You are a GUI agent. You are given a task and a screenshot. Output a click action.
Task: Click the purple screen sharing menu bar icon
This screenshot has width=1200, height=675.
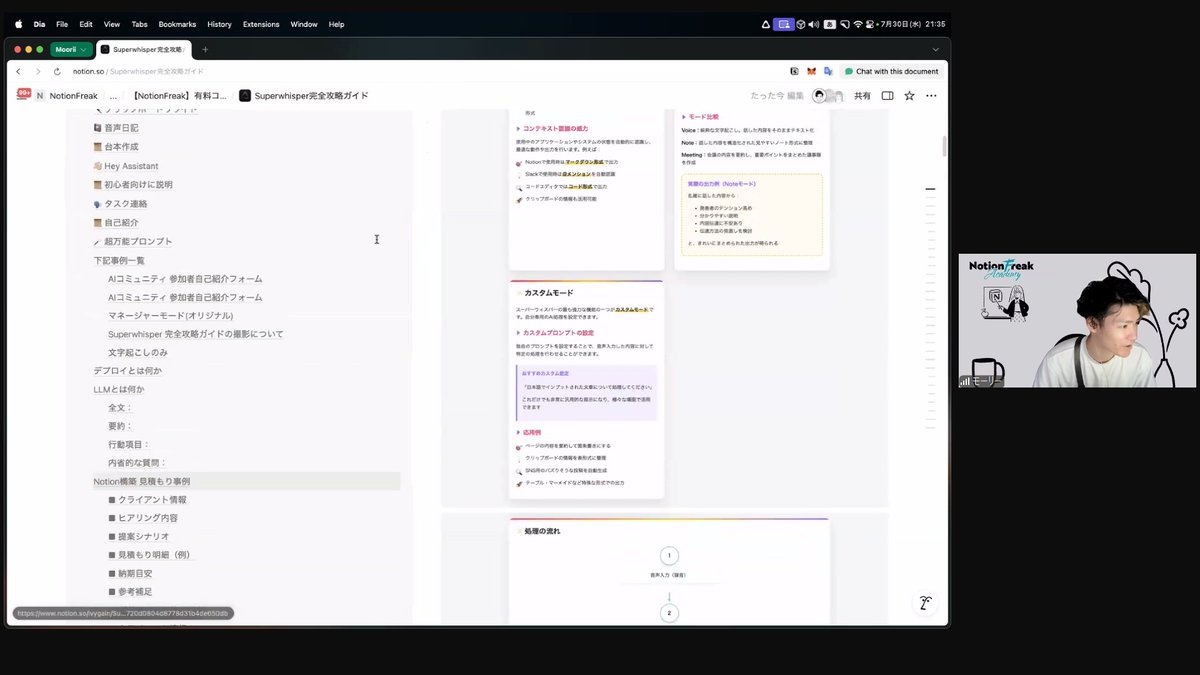tap(785, 24)
